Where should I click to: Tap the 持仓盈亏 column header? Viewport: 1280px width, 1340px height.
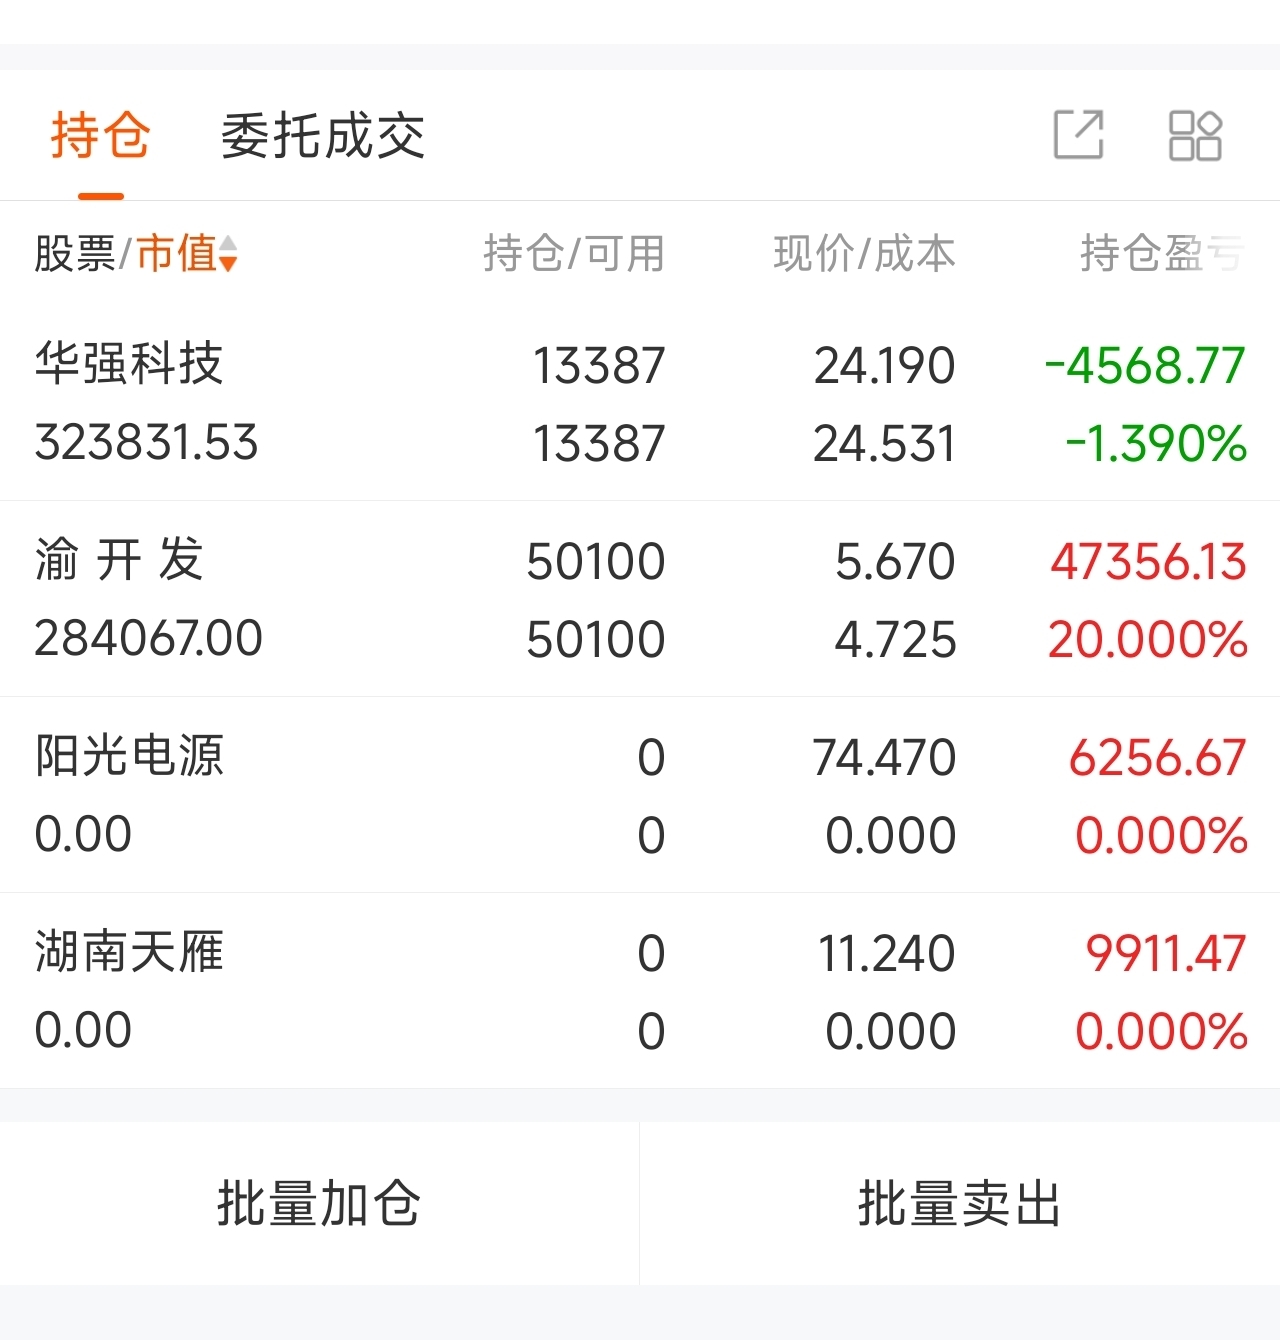click(x=1163, y=254)
